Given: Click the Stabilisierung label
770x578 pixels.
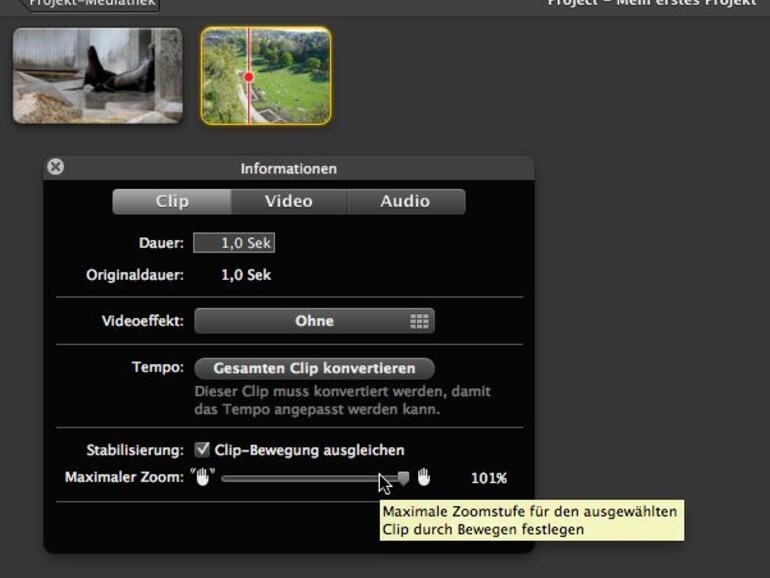Looking at the screenshot, I should click(135, 450).
